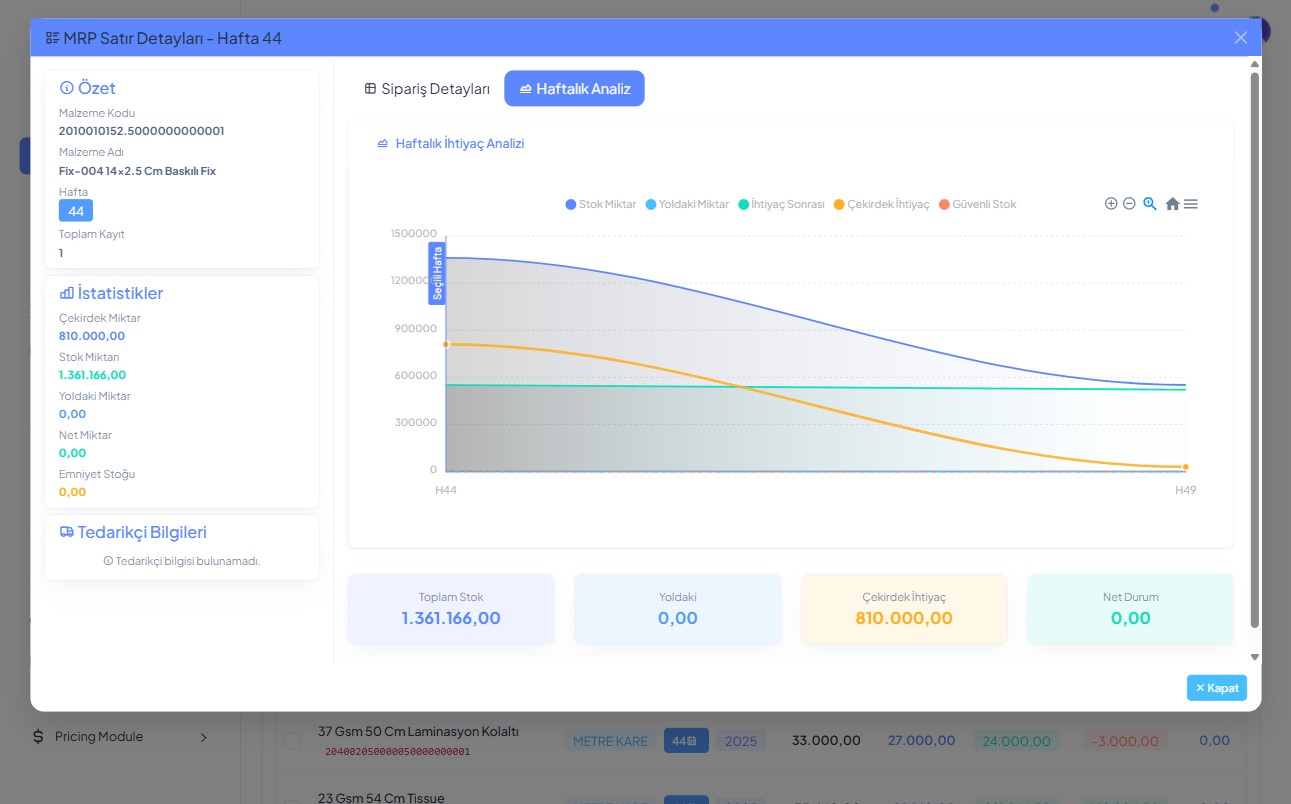Activate the chart selection zoom tool

click(x=1150, y=204)
